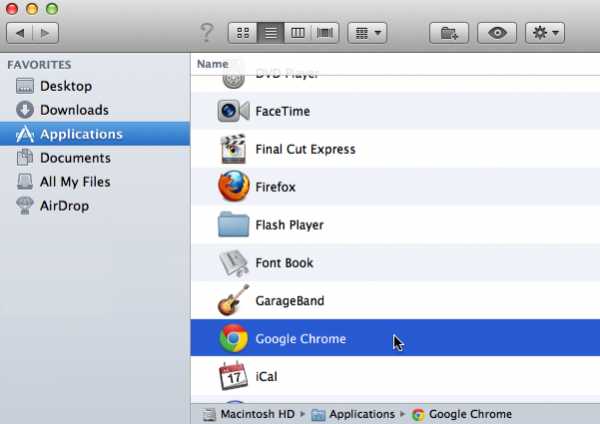This screenshot has height=424, width=600.
Task: Create a new folder
Action: point(449,33)
